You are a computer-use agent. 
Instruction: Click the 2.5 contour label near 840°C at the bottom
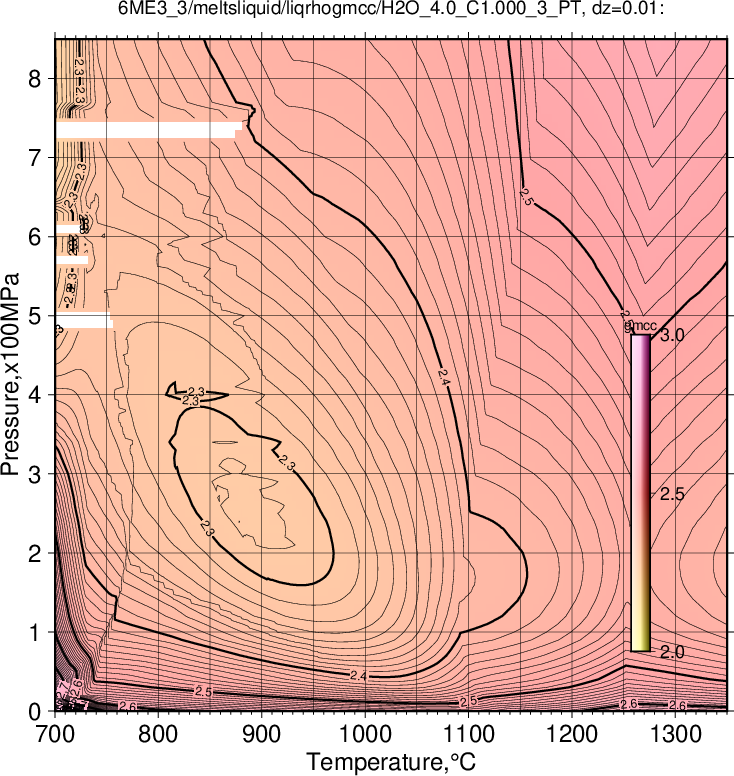203,692
